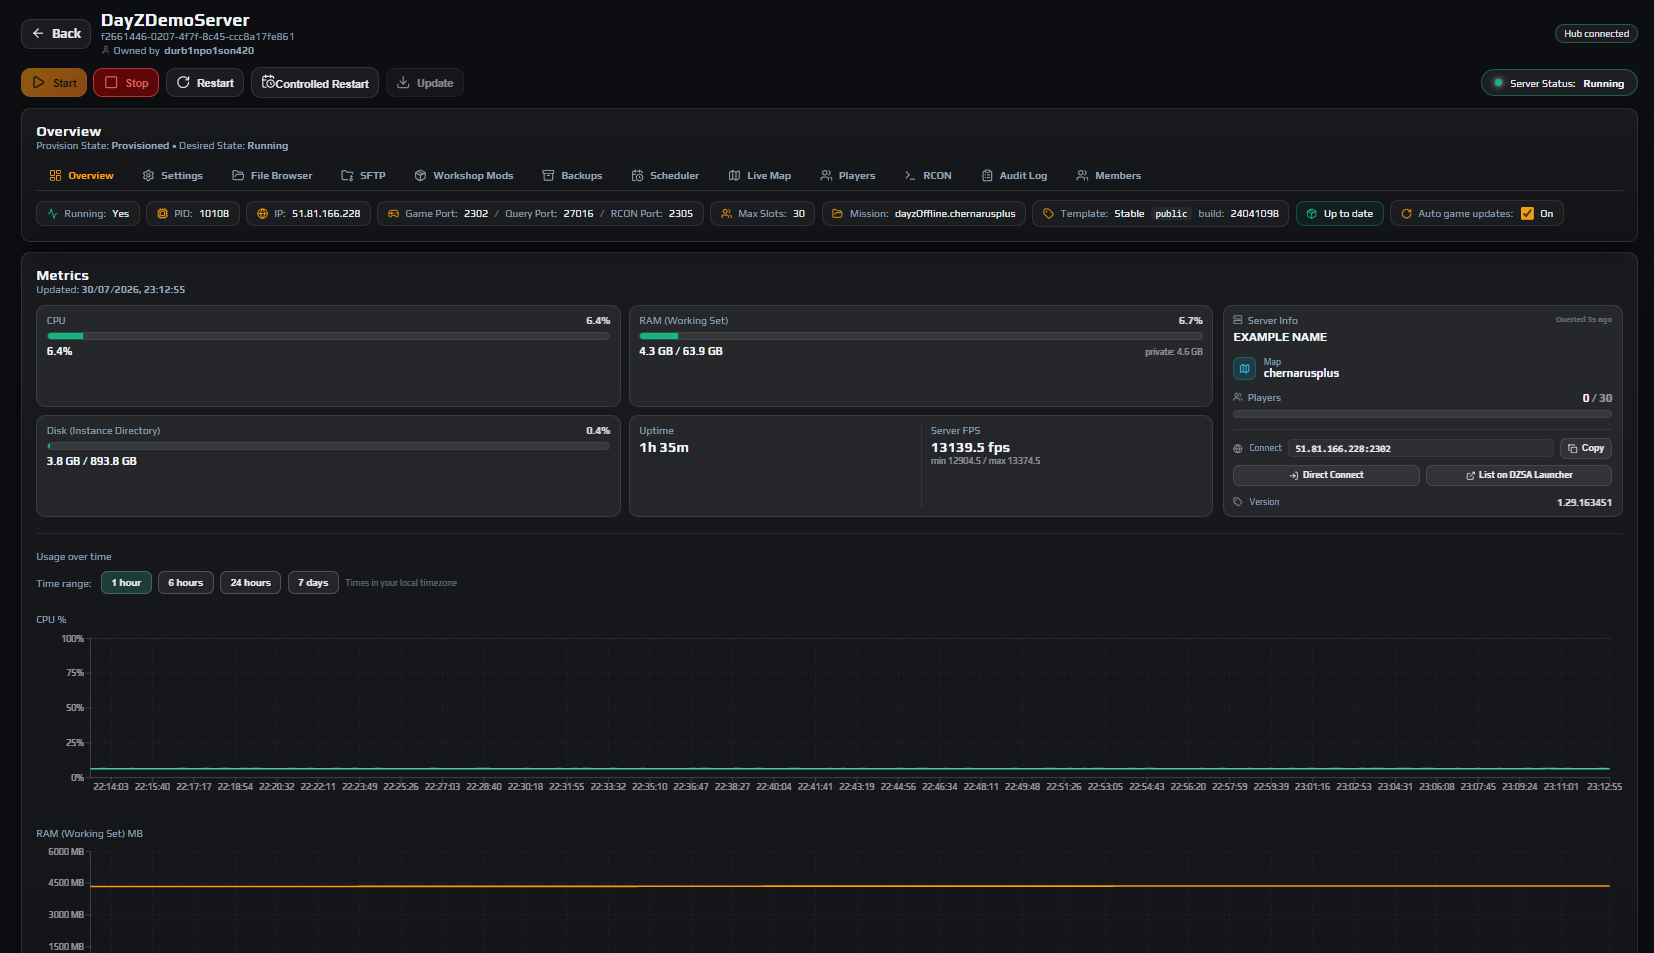Screen dimensions: 1654x953
Task: Click the Uptime value 1h 35m
Action: point(664,447)
